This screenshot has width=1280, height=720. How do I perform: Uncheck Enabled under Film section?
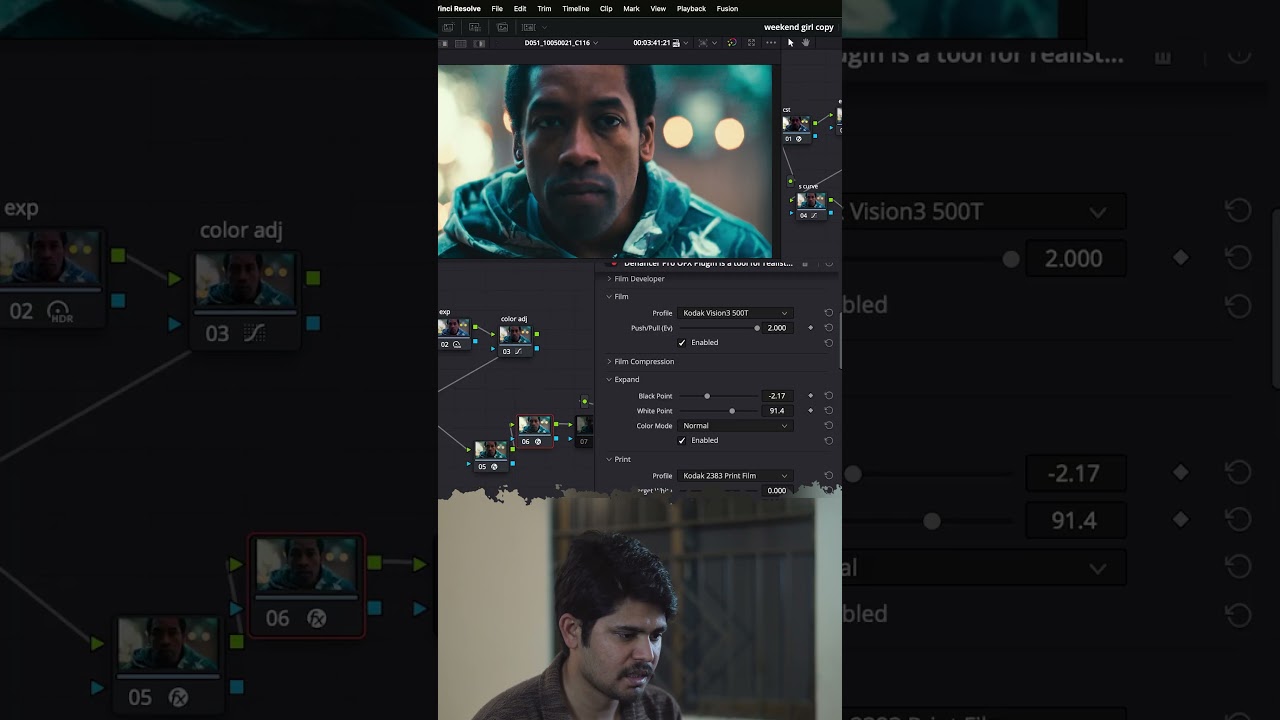pyautogui.click(x=682, y=342)
